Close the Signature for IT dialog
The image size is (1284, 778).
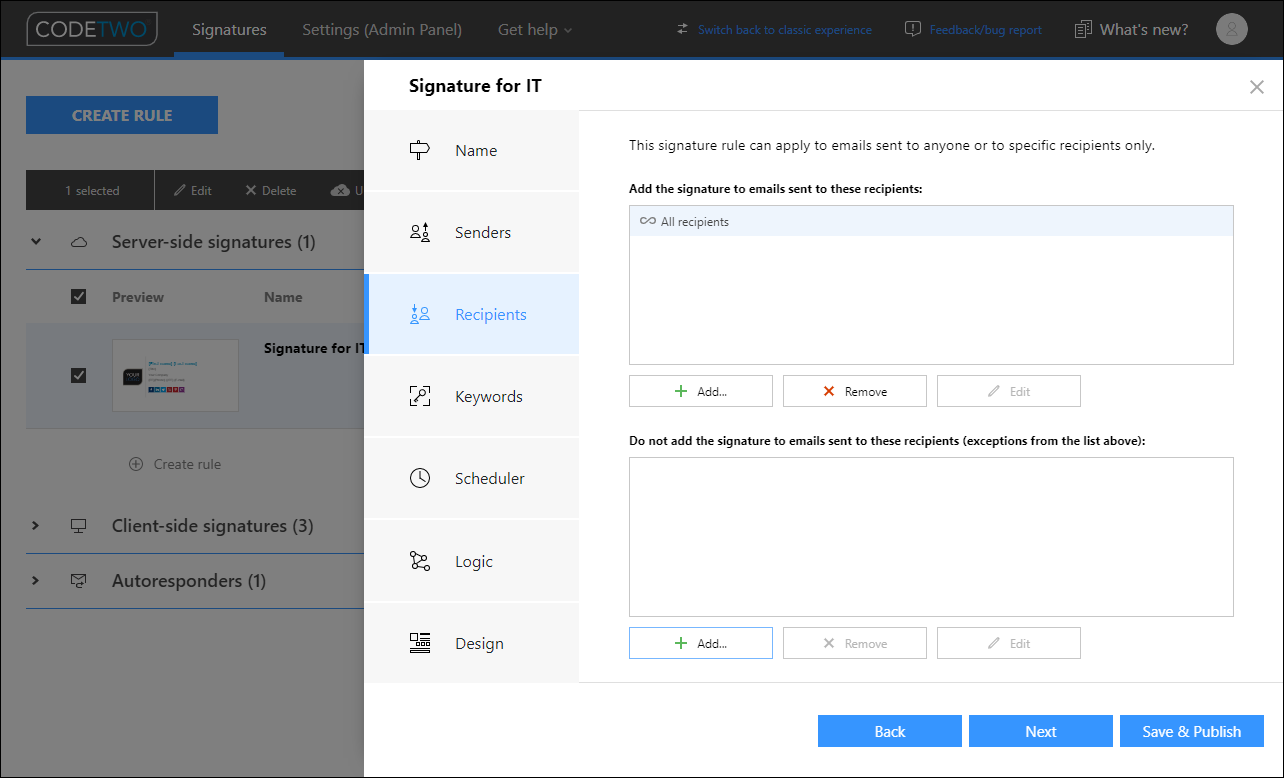coord(1257,87)
